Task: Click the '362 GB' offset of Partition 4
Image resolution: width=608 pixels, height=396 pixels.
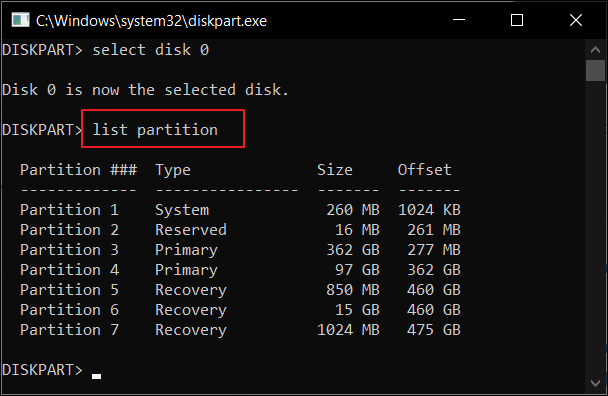Action: [434, 270]
